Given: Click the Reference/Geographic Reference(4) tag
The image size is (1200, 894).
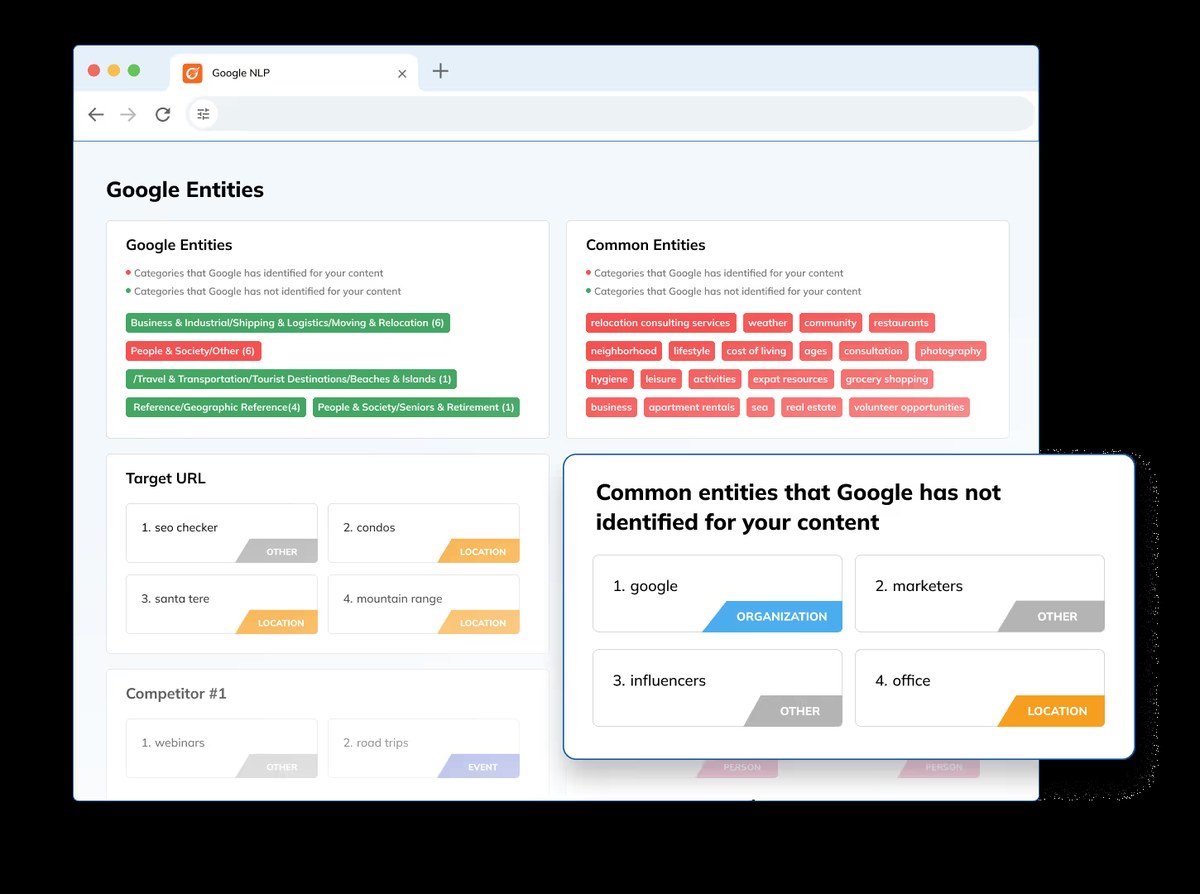Looking at the screenshot, I should (216, 407).
